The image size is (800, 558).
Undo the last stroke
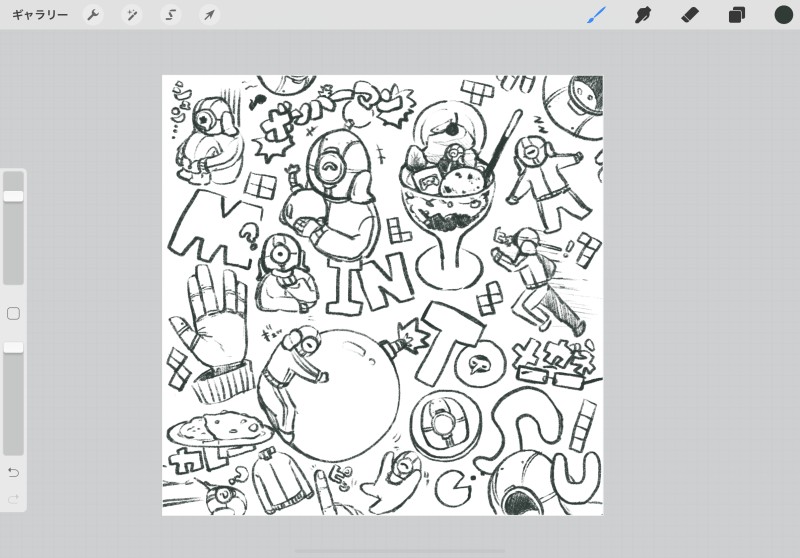[x=14, y=472]
